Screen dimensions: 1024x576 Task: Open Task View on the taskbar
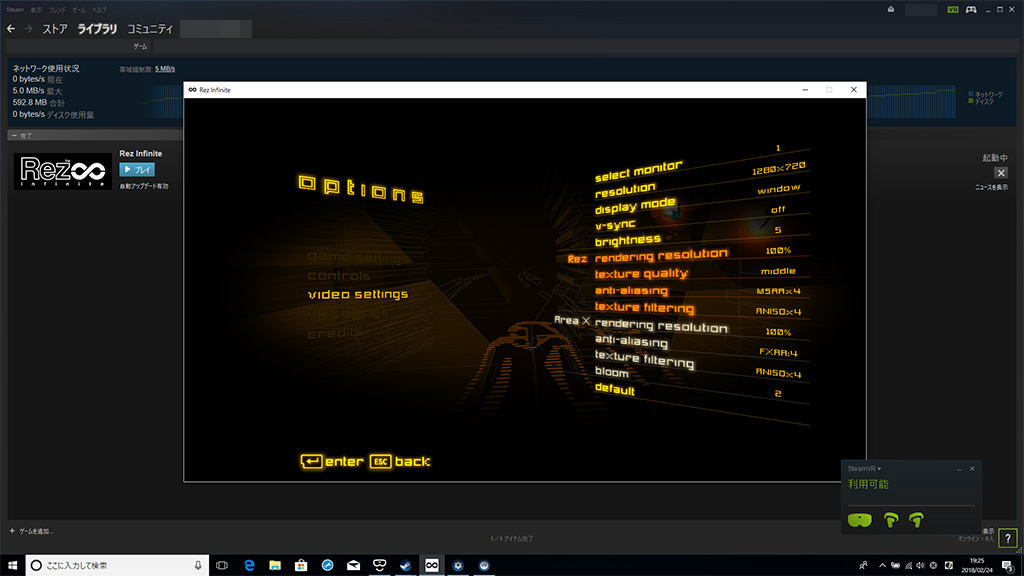[222, 566]
